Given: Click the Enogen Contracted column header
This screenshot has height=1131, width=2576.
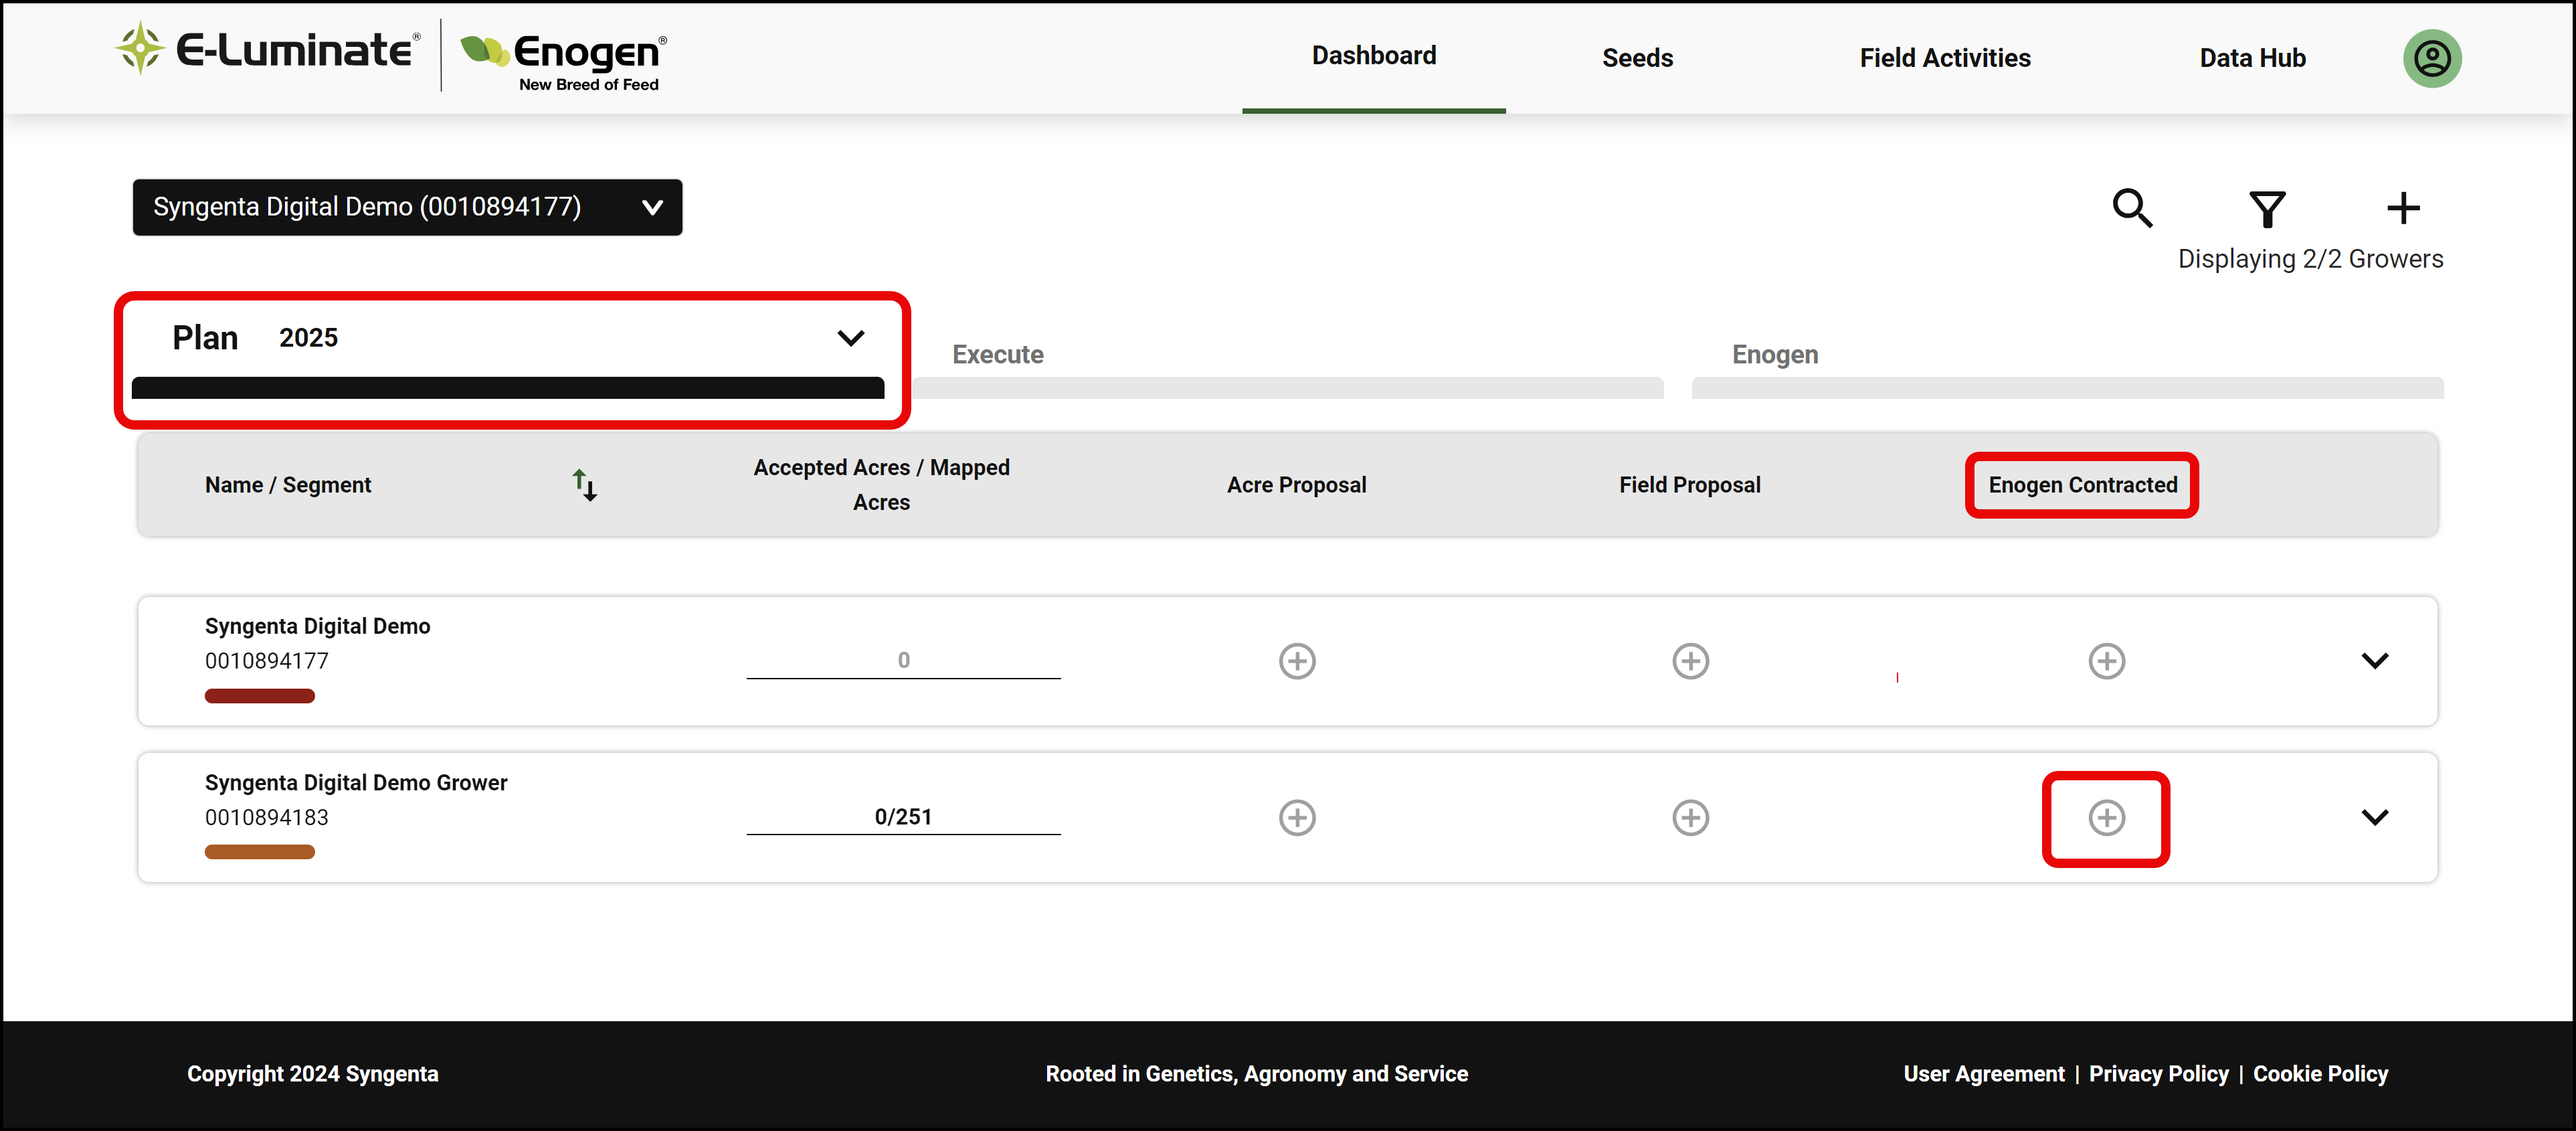Looking at the screenshot, I should point(2082,485).
